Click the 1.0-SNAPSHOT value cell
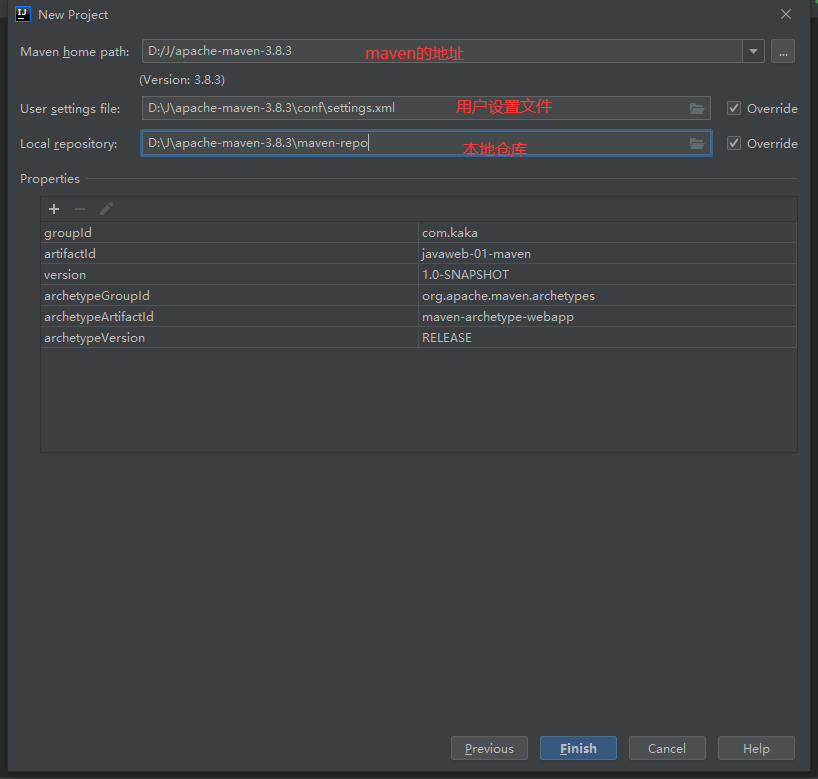This screenshot has width=818, height=779. pyautogui.click(x=607, y=275)
